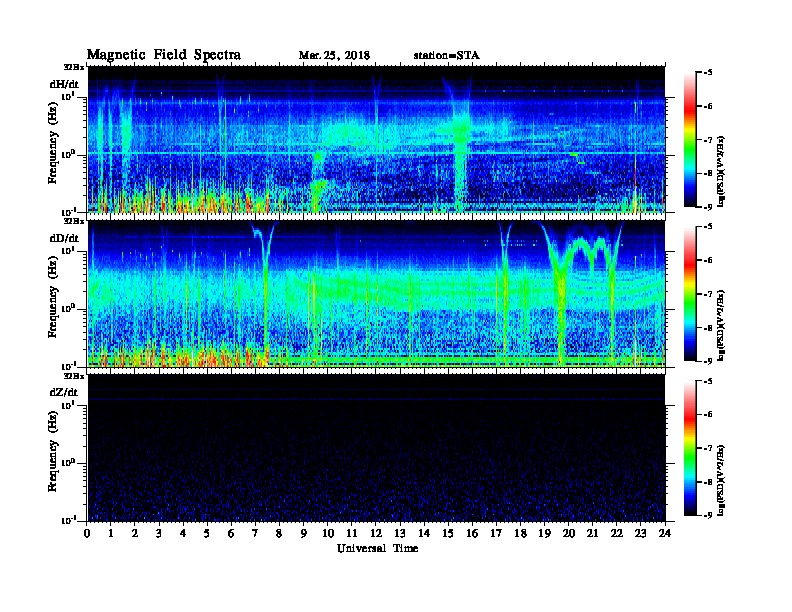Click the "Universal Time" axis label

377,548
